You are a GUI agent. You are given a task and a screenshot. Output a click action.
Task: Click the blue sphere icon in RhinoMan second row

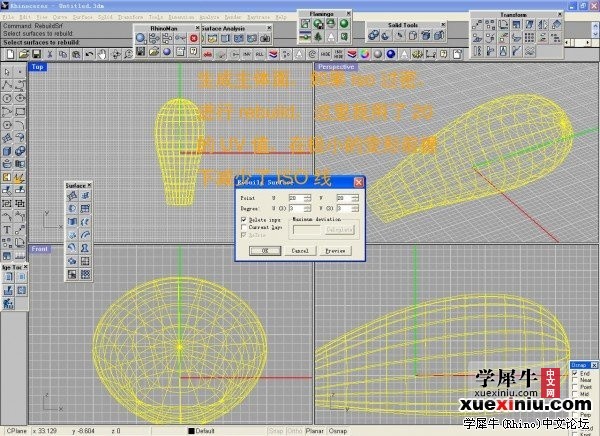tap(167, 51)
